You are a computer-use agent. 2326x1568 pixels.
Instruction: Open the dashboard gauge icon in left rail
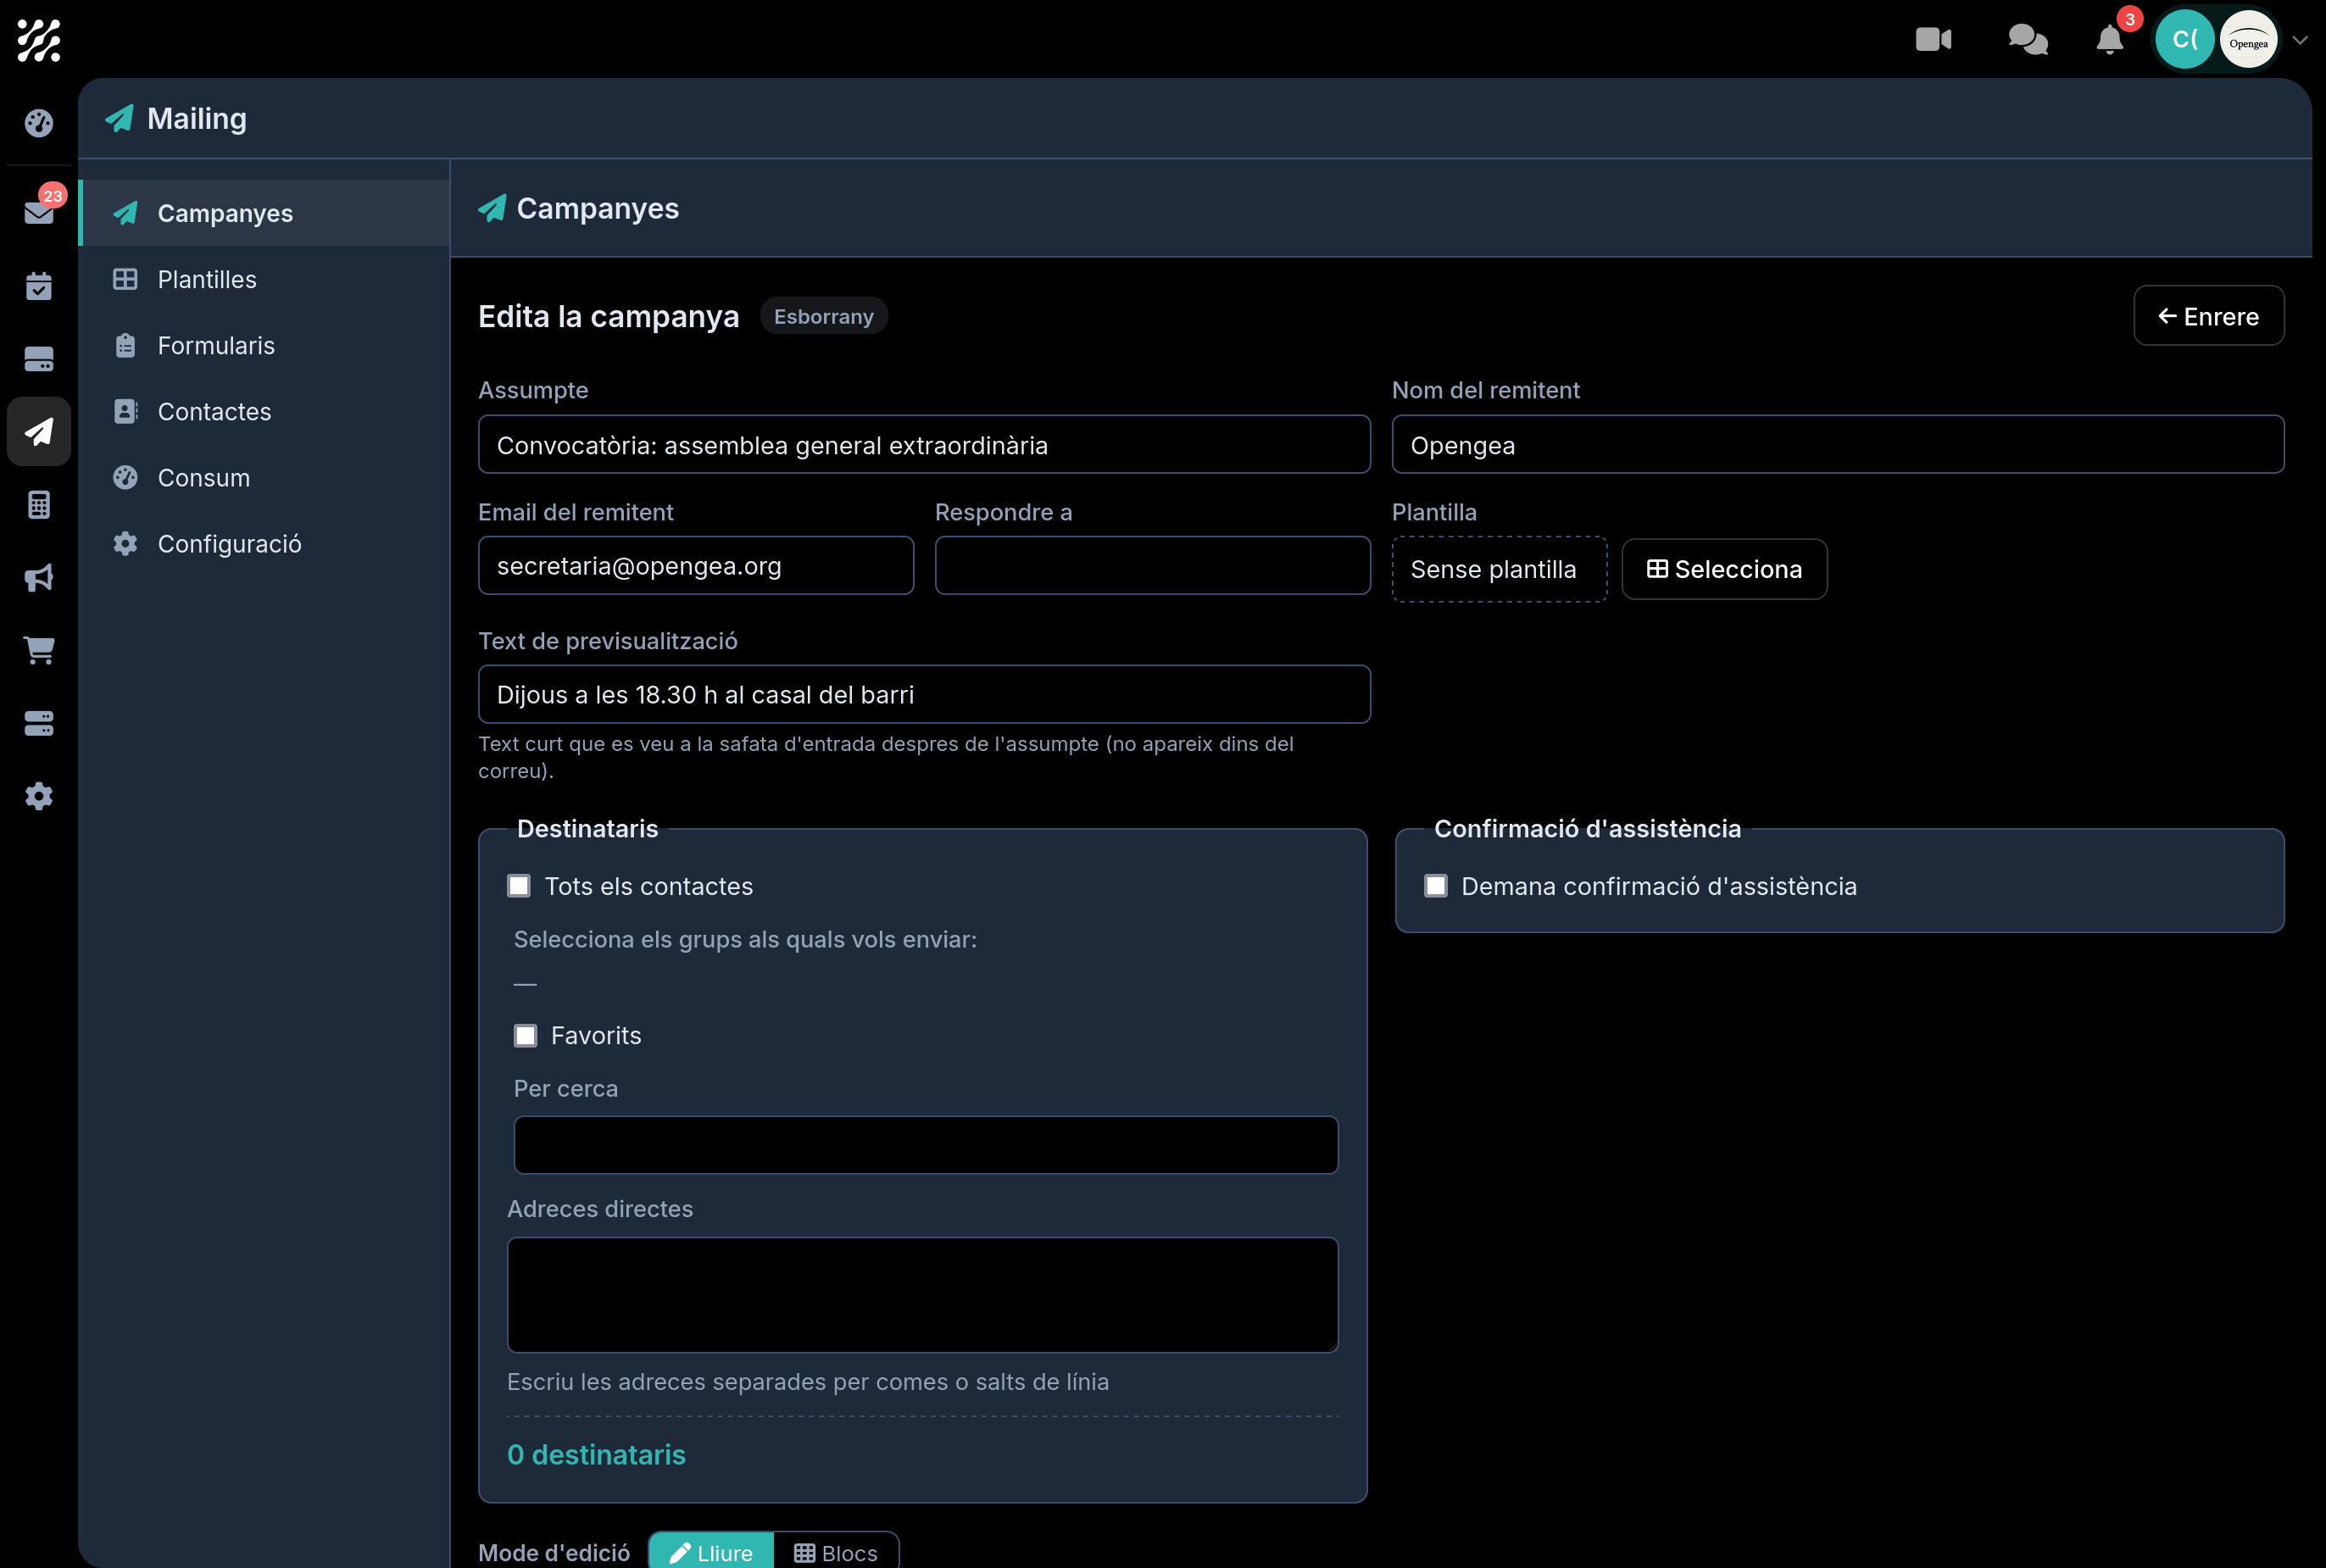(x=38, y=123)
